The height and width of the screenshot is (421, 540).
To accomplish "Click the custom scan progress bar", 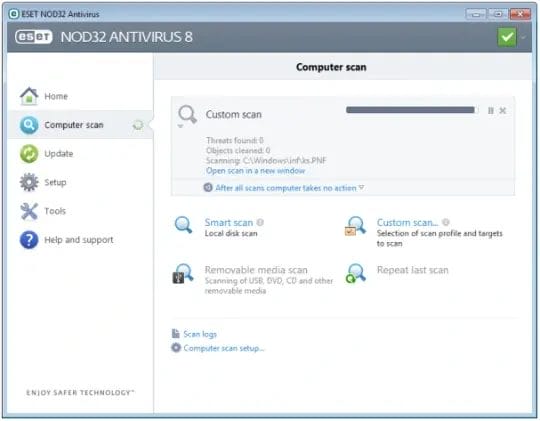I will [x=412, y=110].
